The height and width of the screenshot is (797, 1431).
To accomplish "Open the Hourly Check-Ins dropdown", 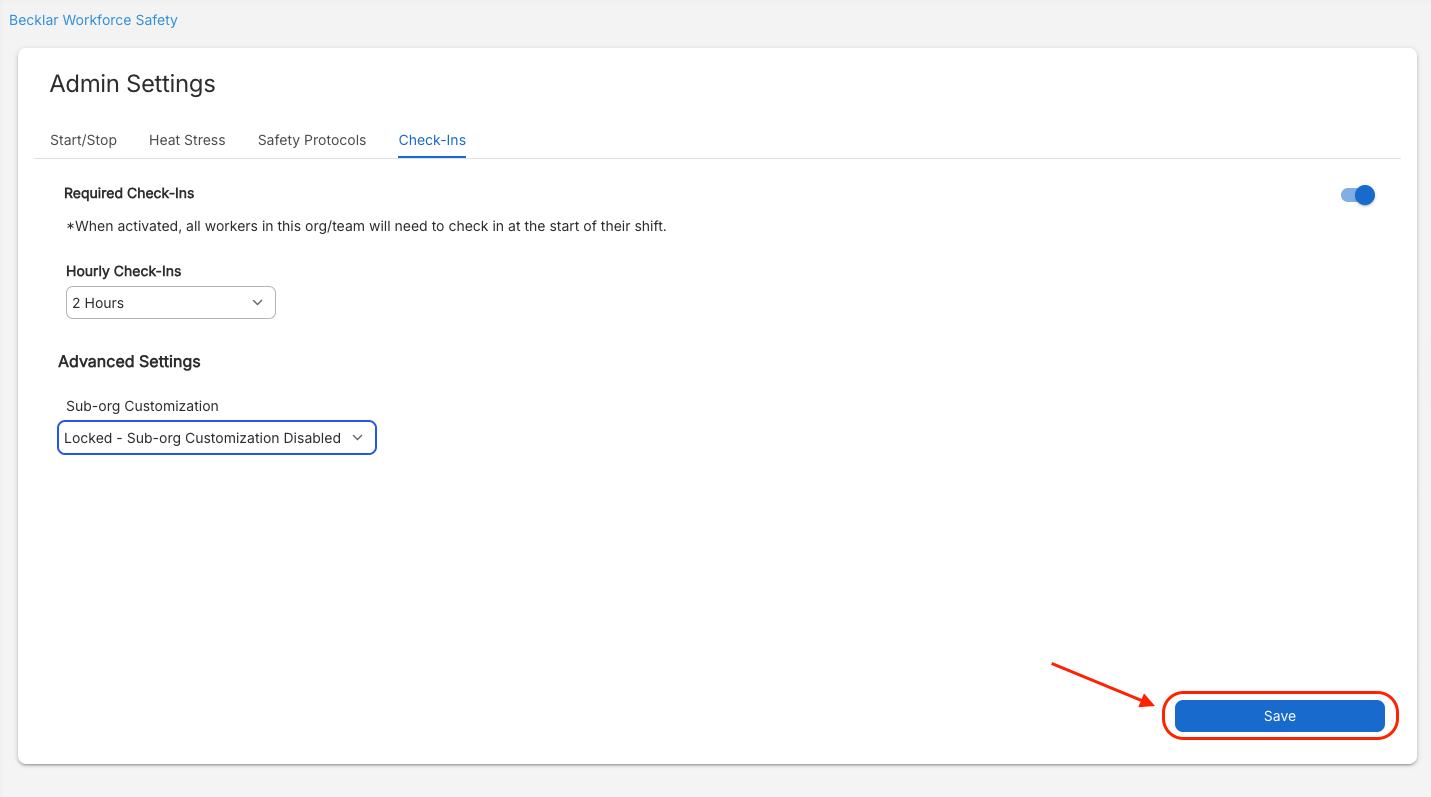I will pyautogui.click(x=170, y=303).
